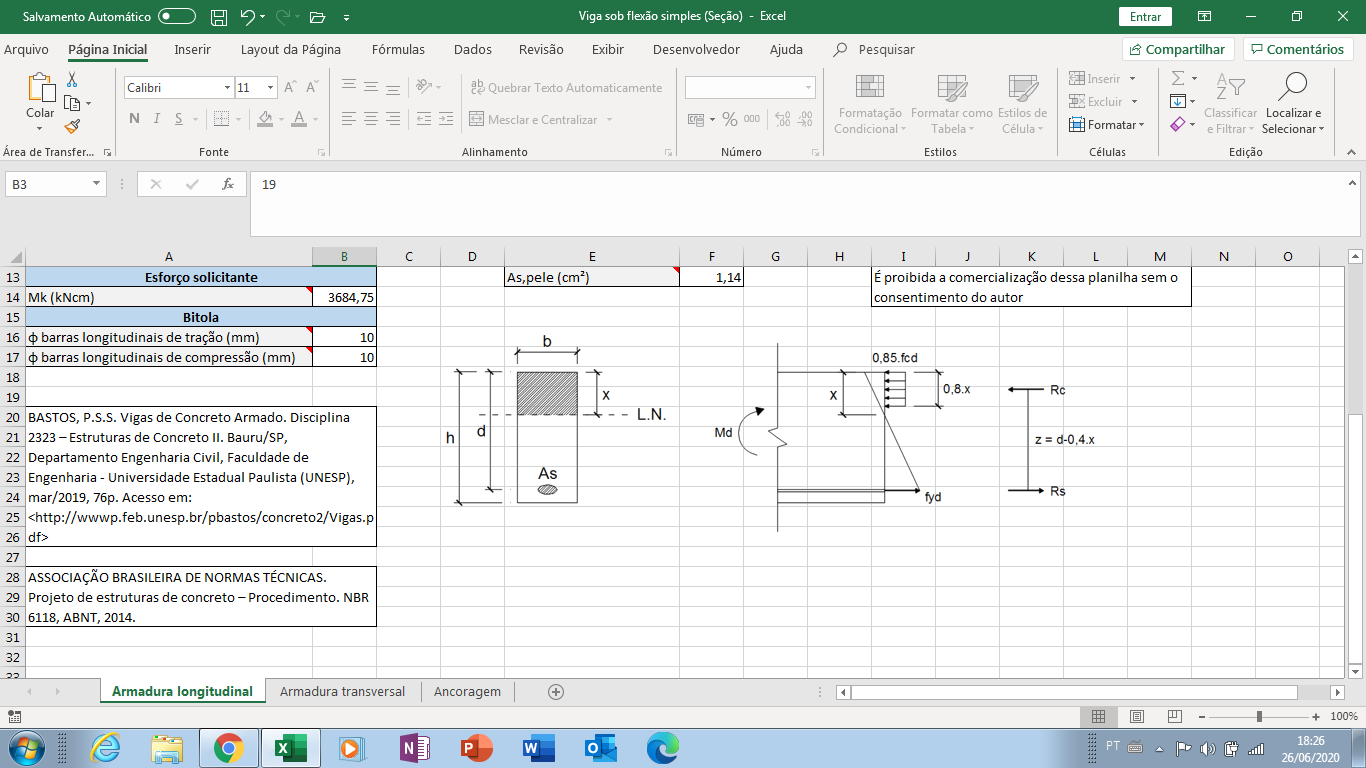Click the add new sheet plus icon
1366x768 pixels.
556,692
